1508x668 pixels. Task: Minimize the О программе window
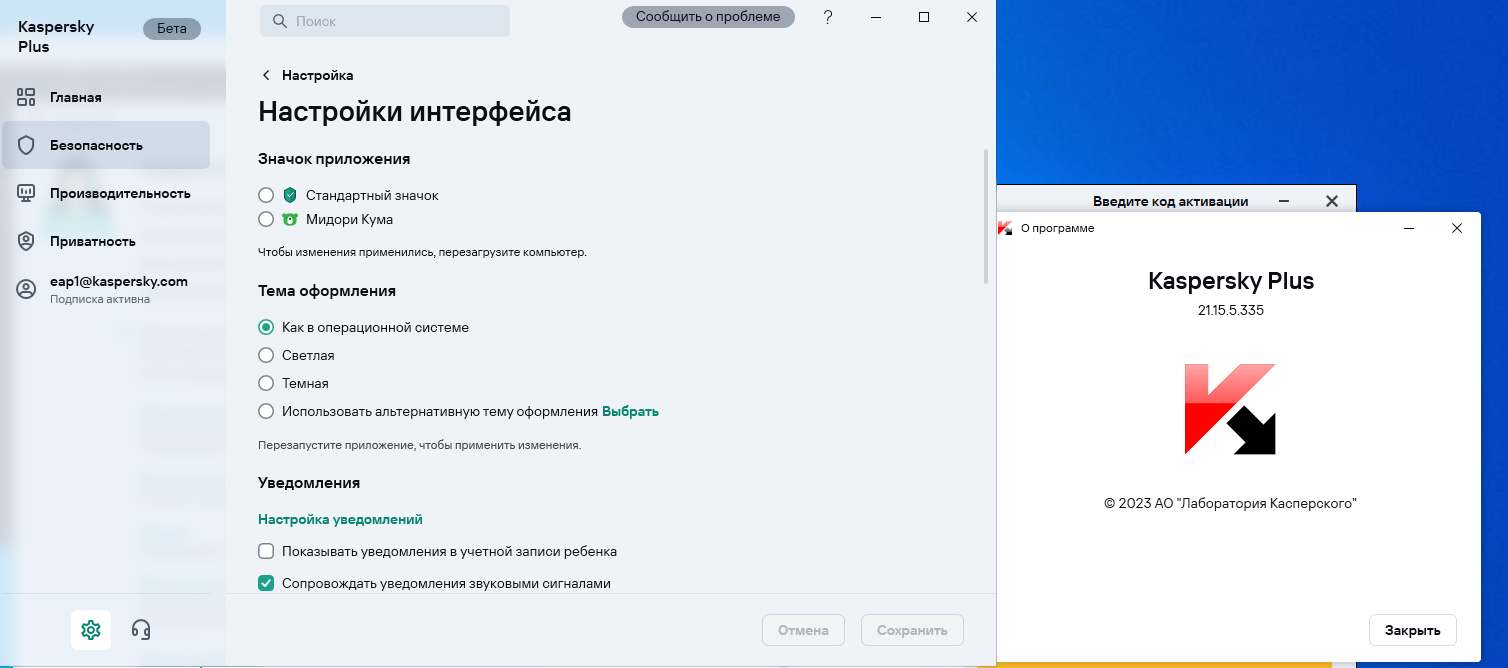click(1409, 228)
